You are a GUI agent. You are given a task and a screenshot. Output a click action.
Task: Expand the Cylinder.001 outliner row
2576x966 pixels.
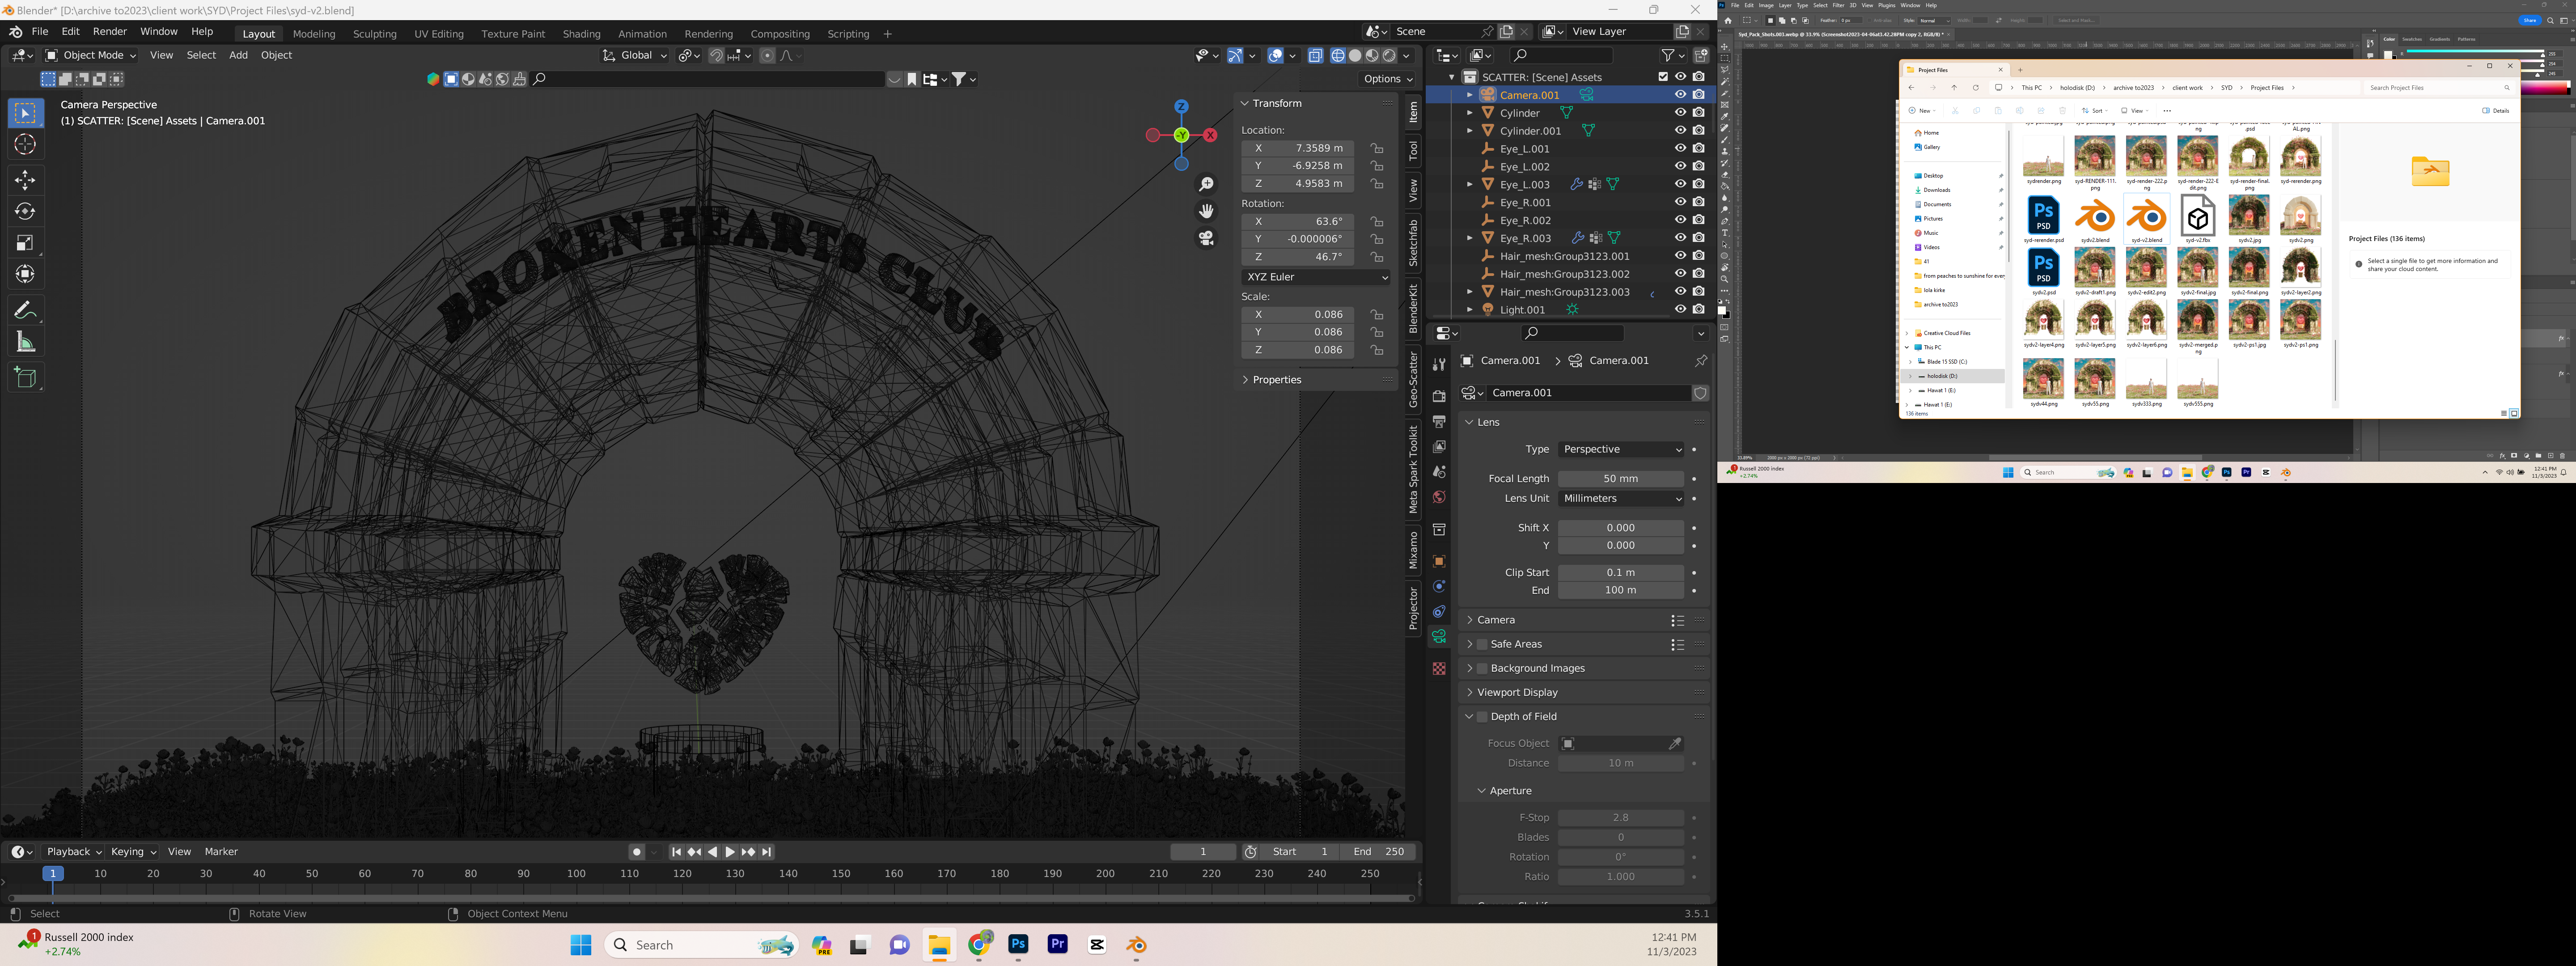click(x=1469, y=131)
